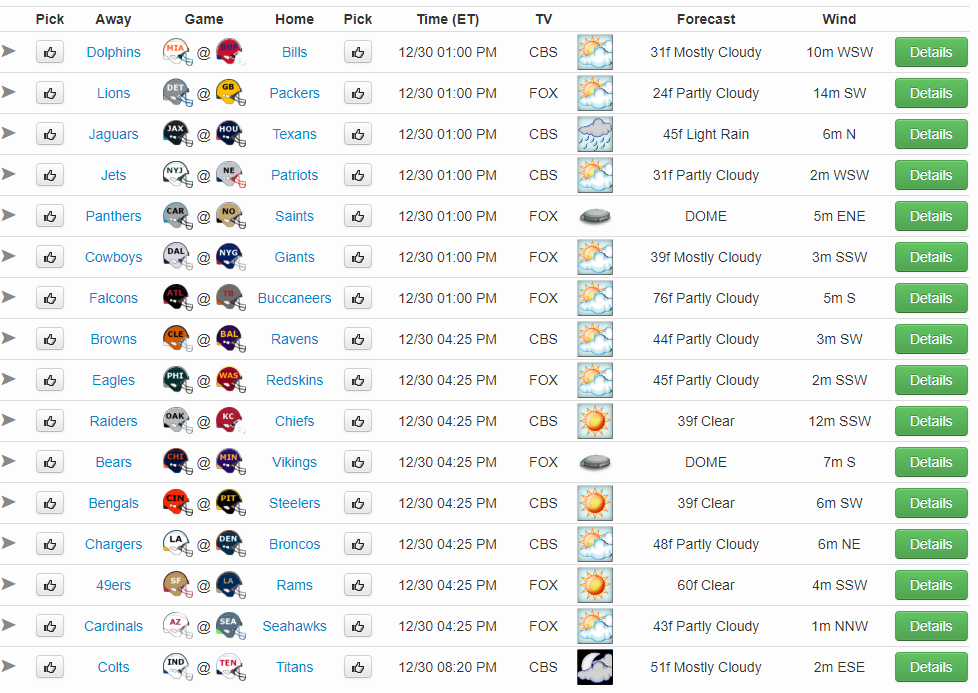This screenshot has width=978, height=693.
Task: Pick Falcons with the away thumbs-up
Action: pyautogui.click(x=50, y=298)
